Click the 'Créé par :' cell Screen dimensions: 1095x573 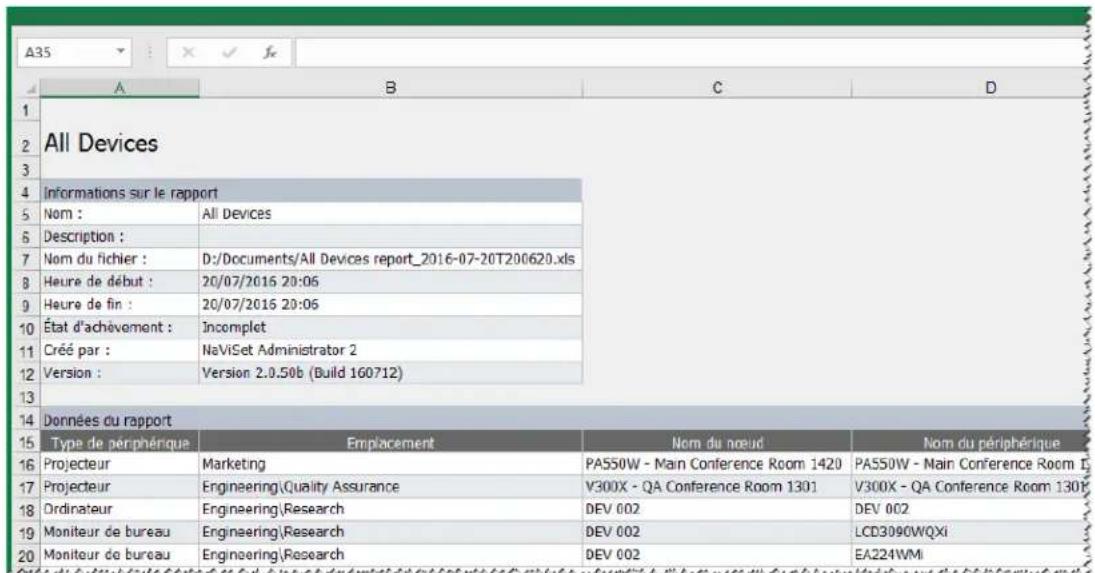[119, 350]
